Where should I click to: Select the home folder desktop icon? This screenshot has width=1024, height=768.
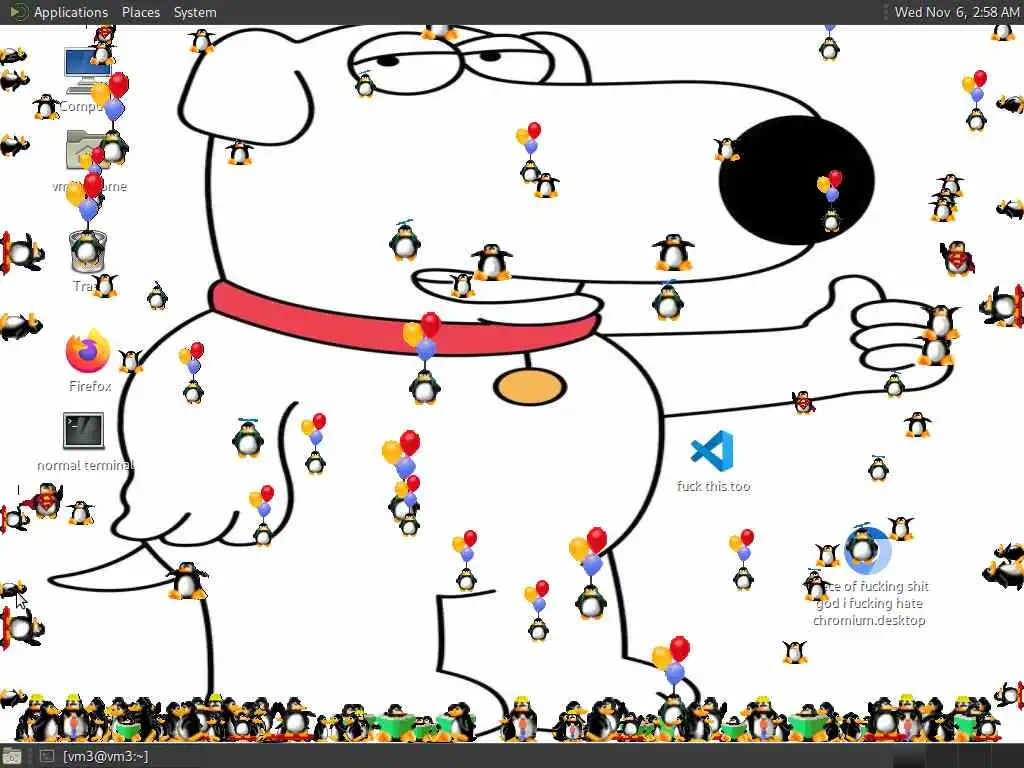coord(87,150)
